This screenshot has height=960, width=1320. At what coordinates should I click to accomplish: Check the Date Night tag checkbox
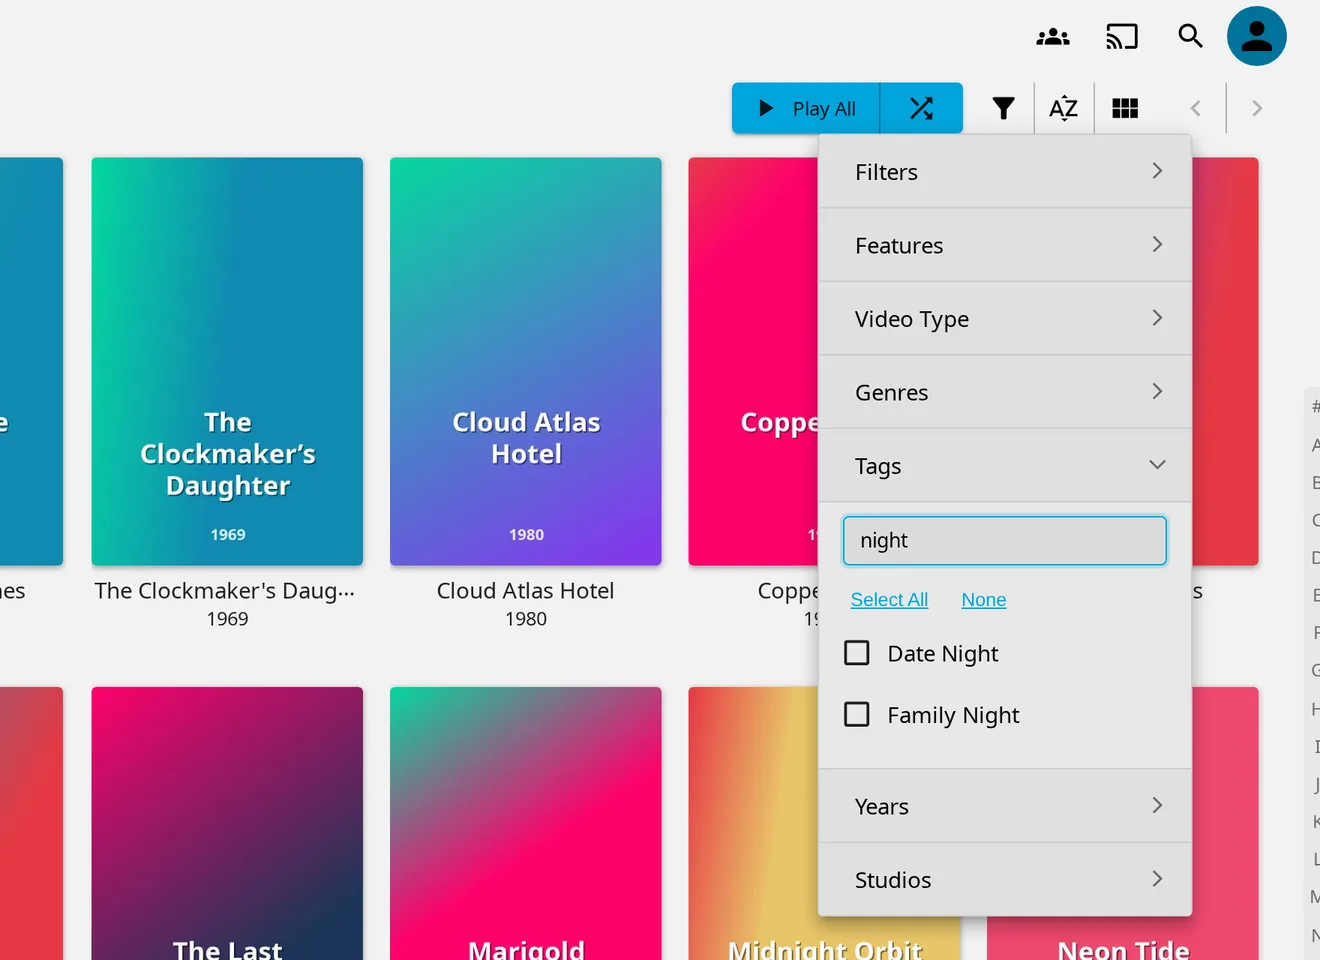click(857, 653)
